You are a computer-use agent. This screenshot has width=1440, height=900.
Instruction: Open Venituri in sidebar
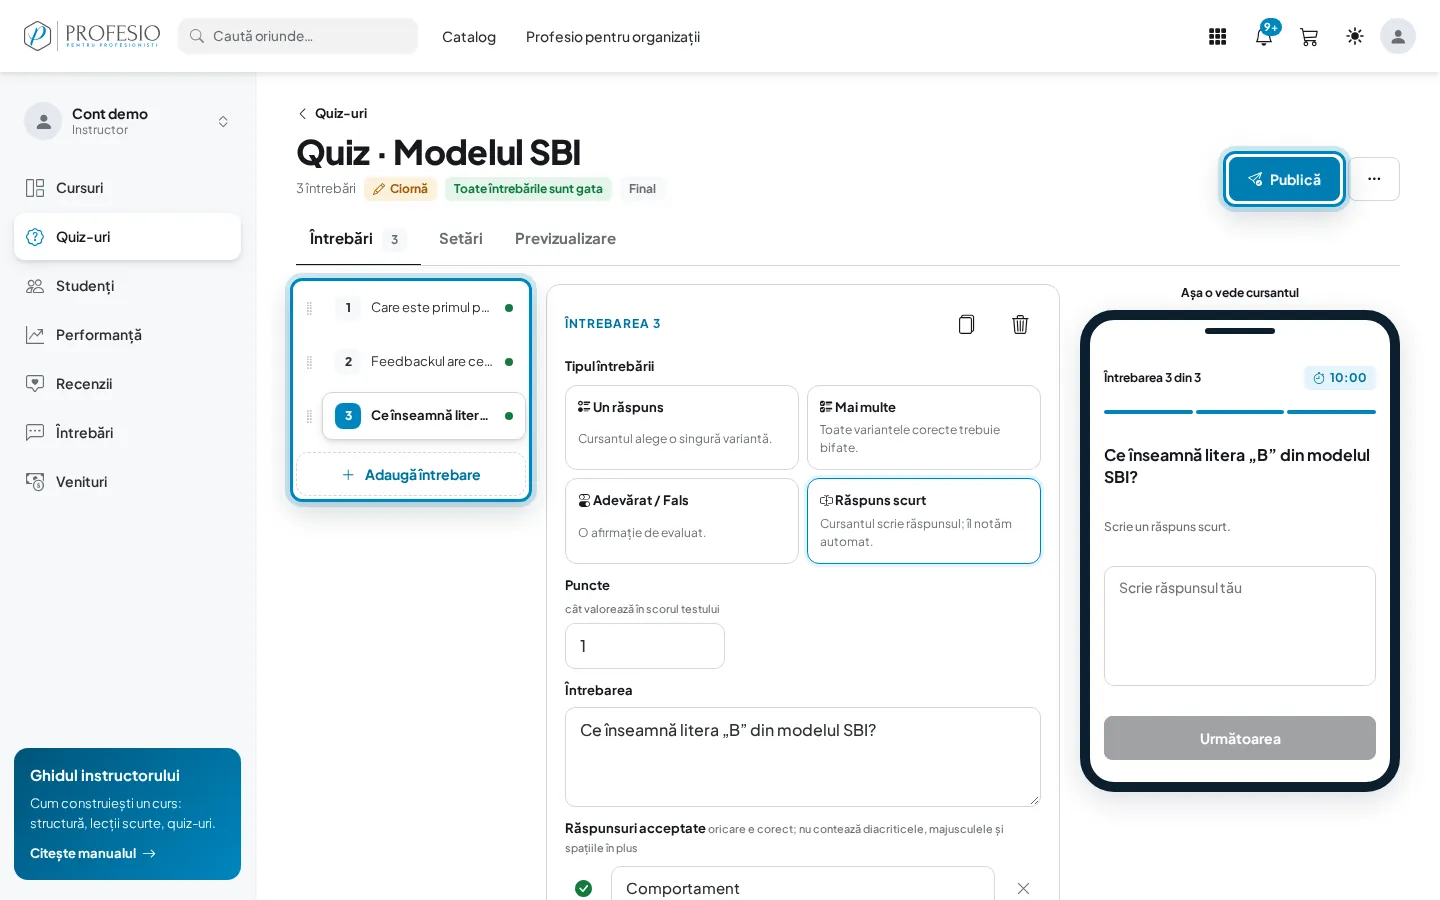[127, 482]
